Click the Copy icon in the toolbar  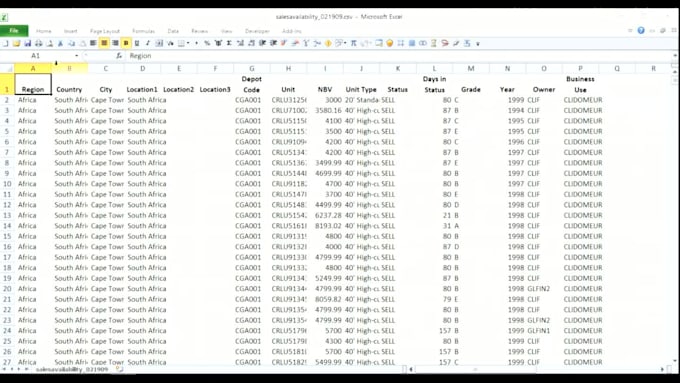pos(72,43)
